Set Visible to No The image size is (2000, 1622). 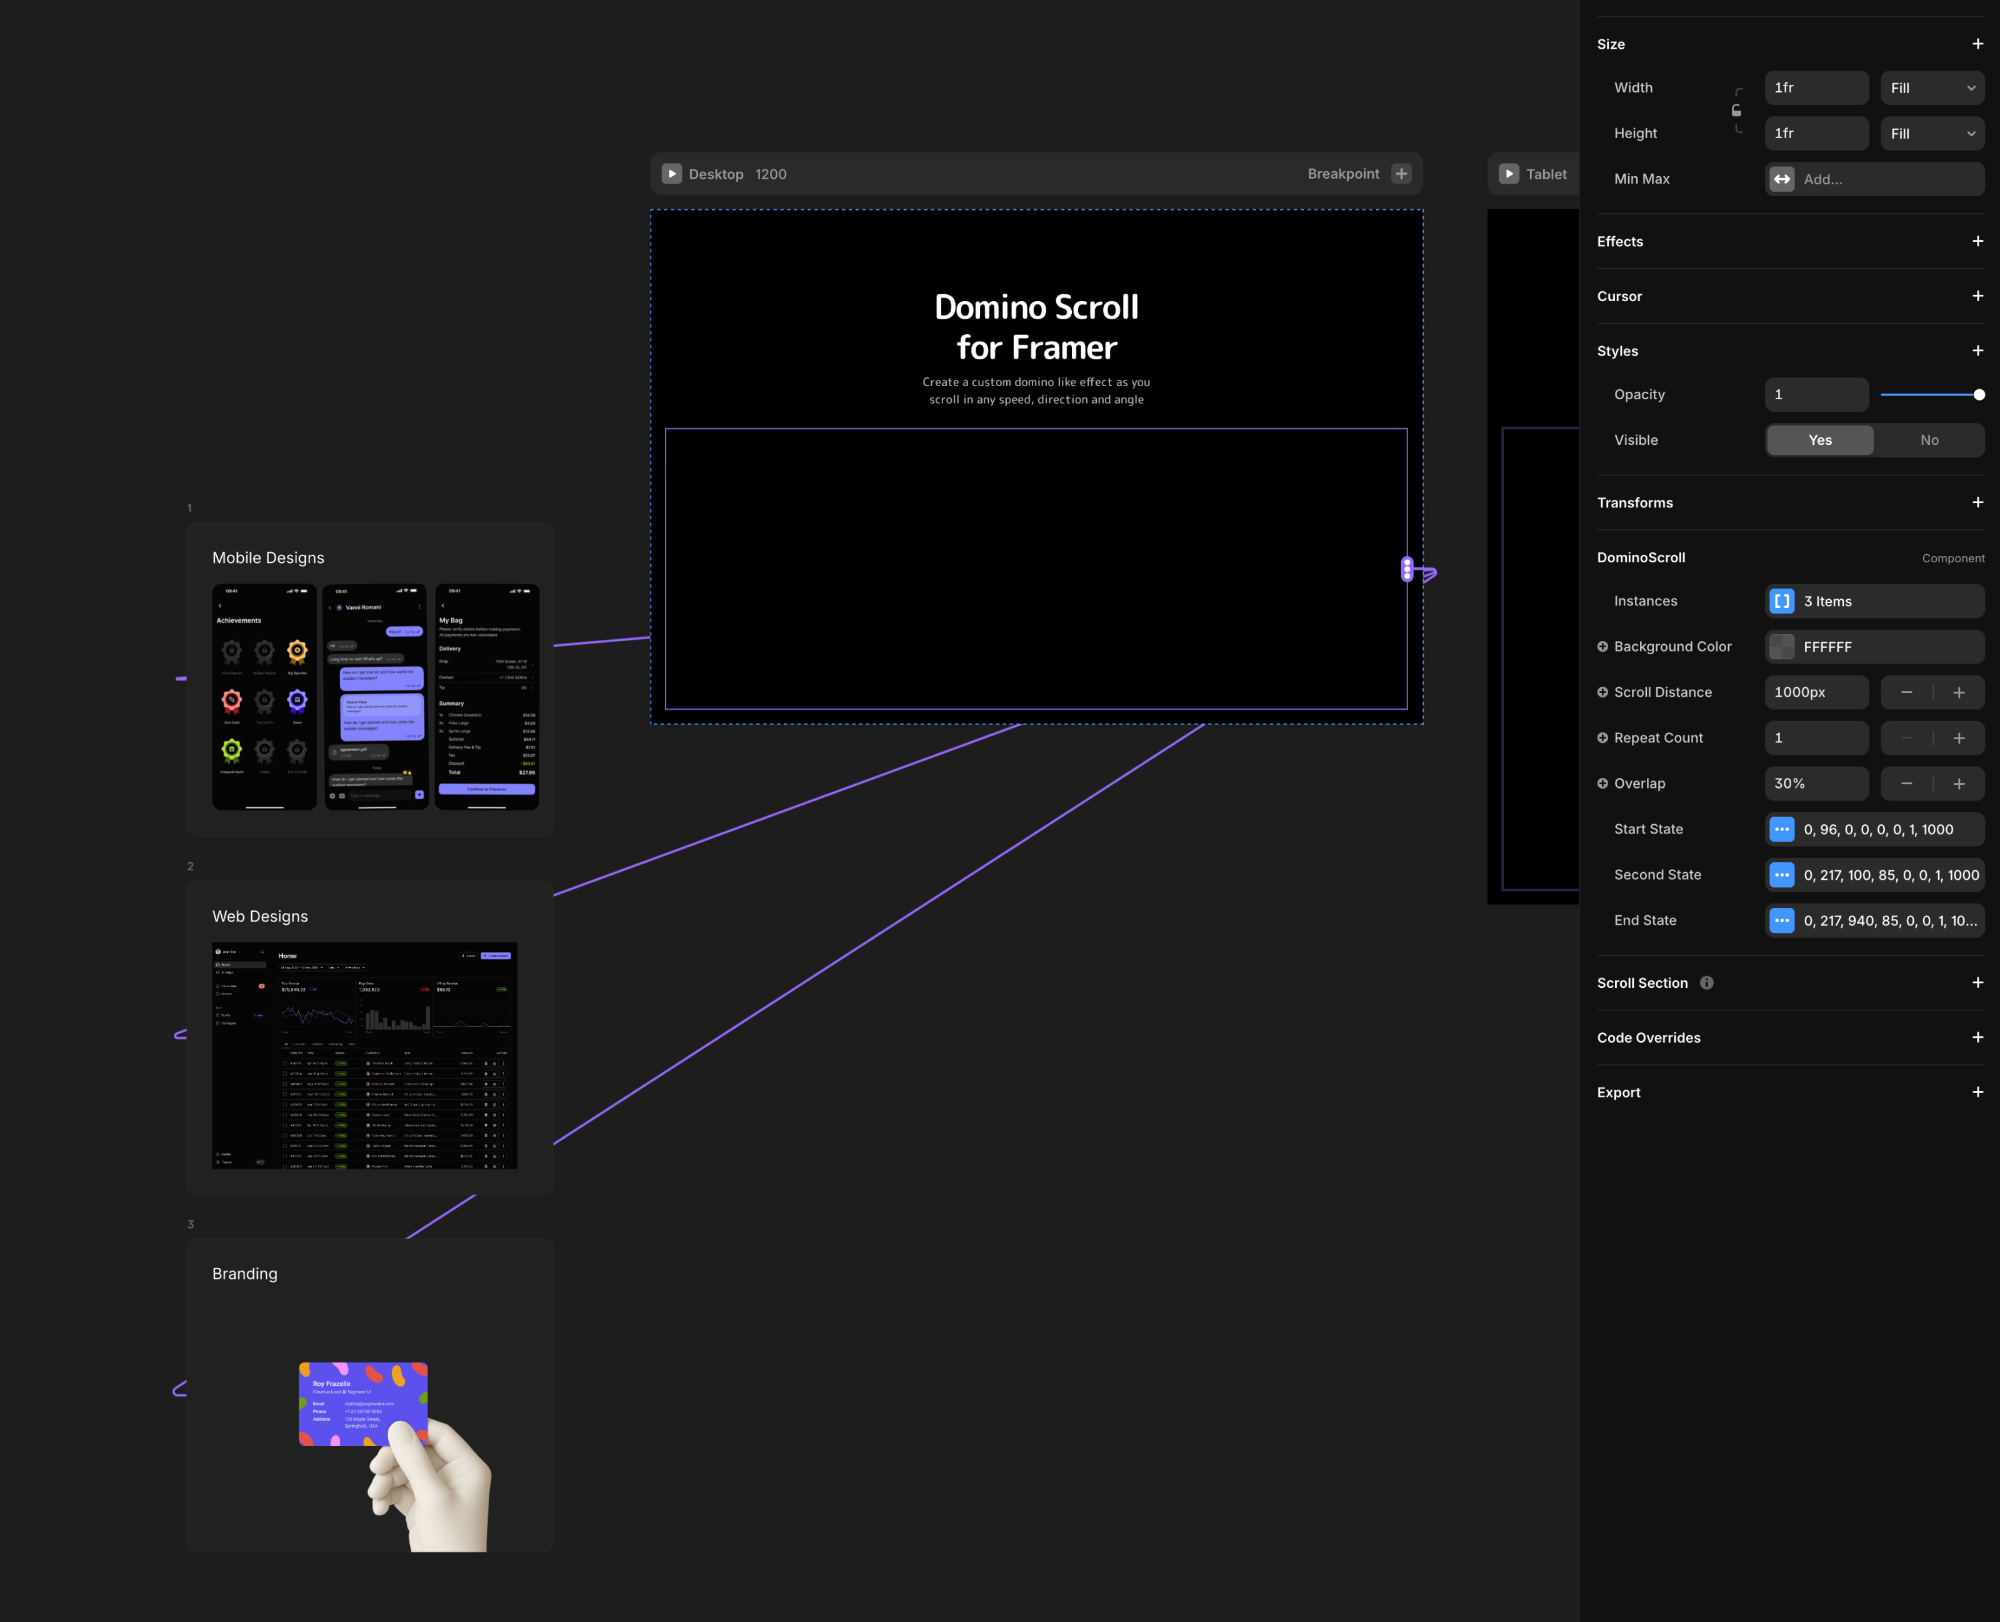click(x=1929, y=440)
